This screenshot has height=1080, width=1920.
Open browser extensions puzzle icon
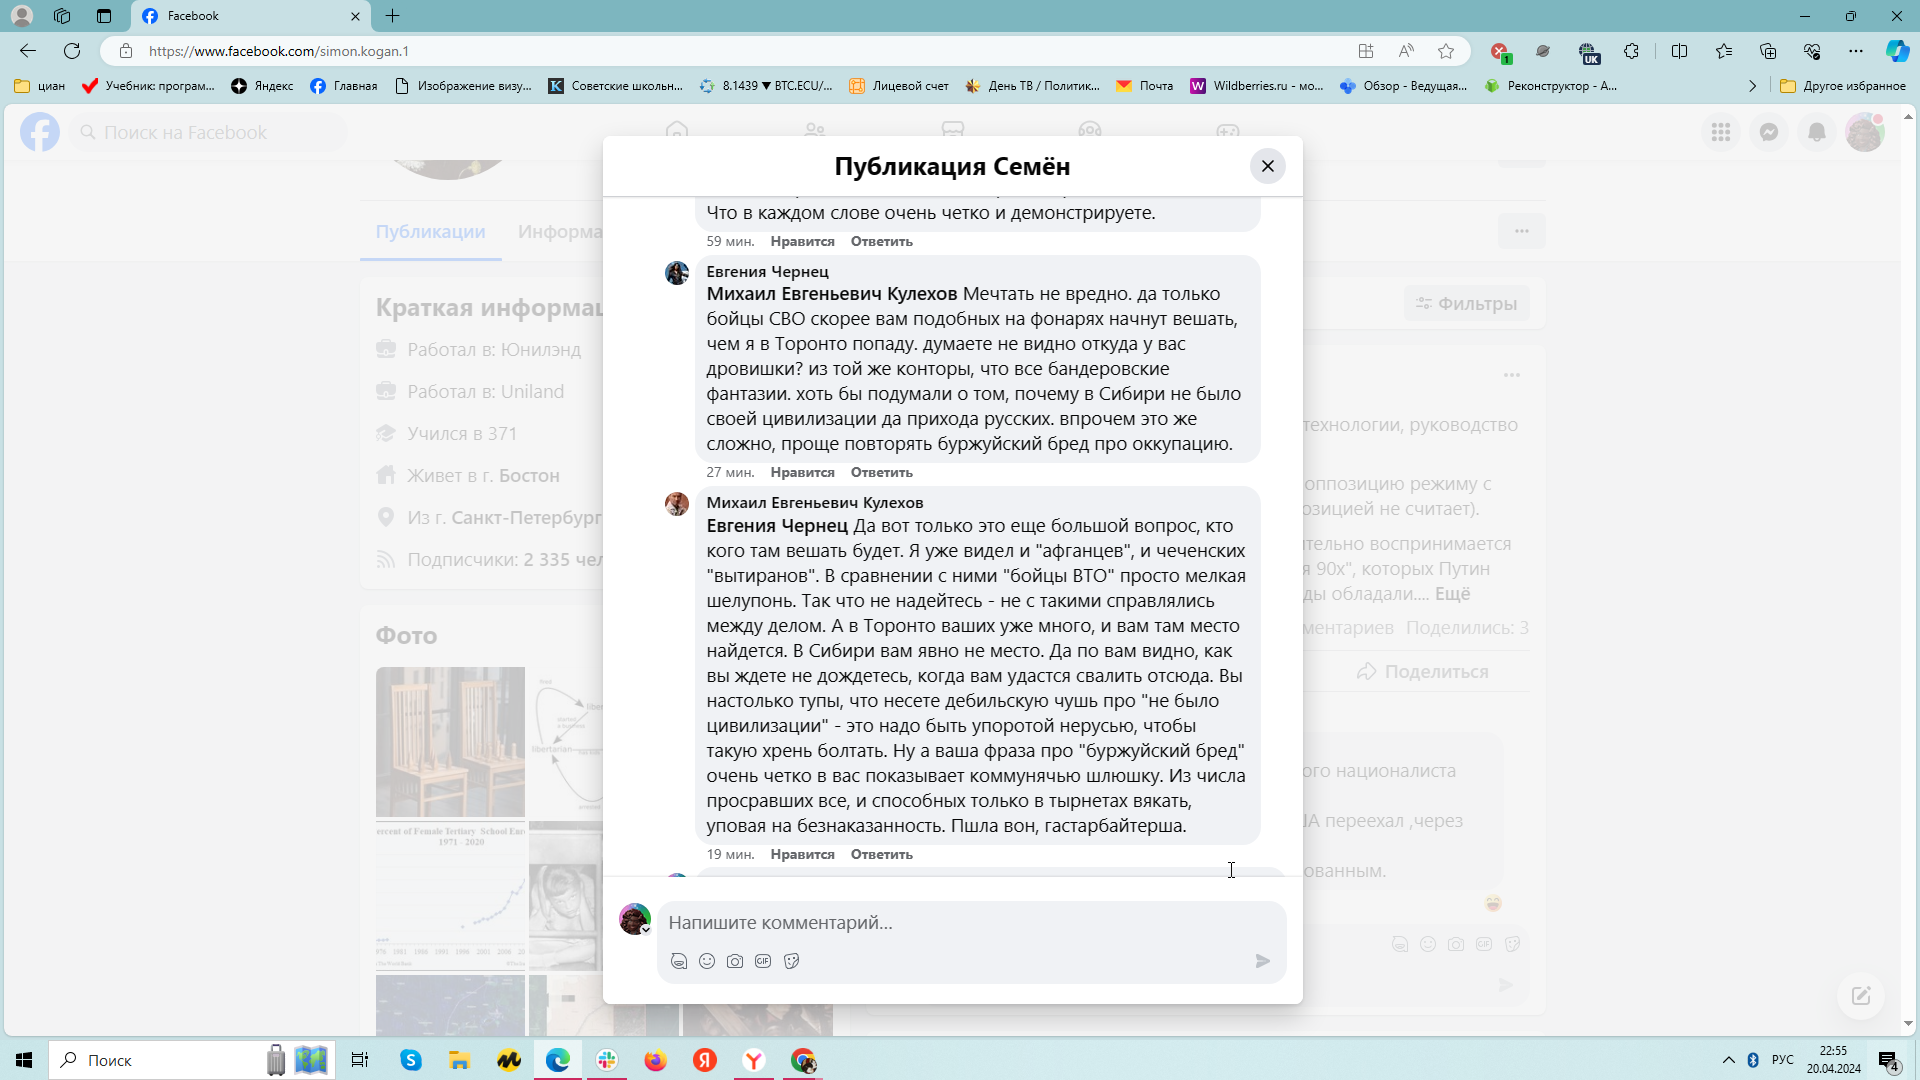(1631, 51)
